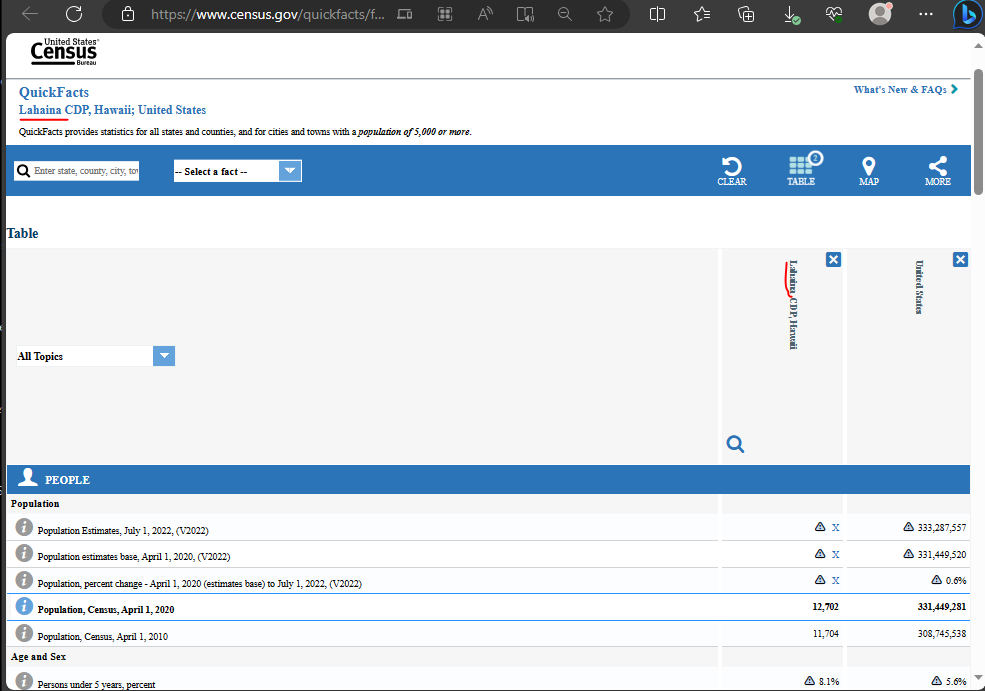Open the Immersive Reader icon
Viewport: 985px width, 691px height.
point(525,14)
